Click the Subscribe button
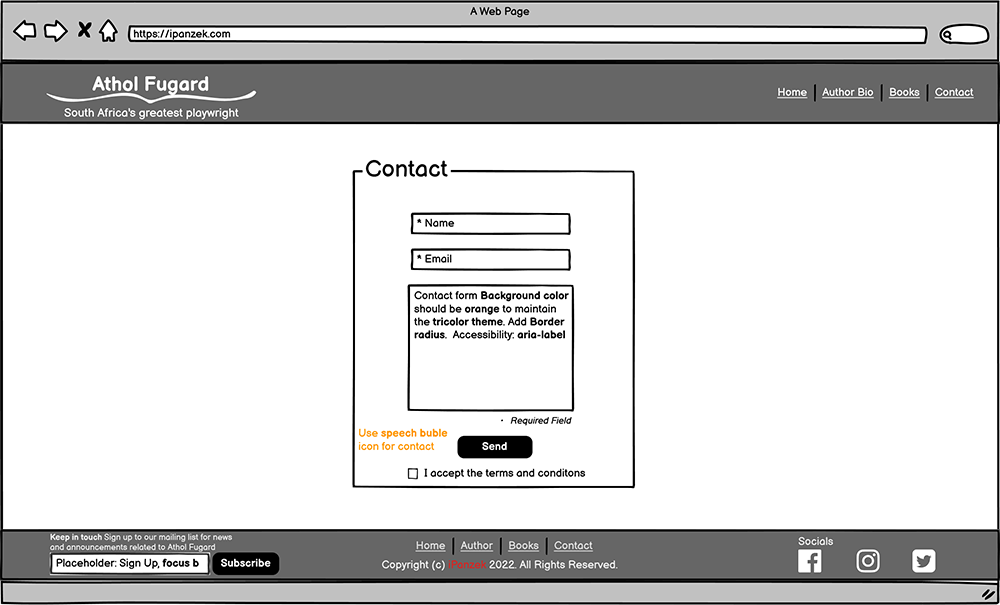Viewport: 1000px width, 605px height. (246, 564)
